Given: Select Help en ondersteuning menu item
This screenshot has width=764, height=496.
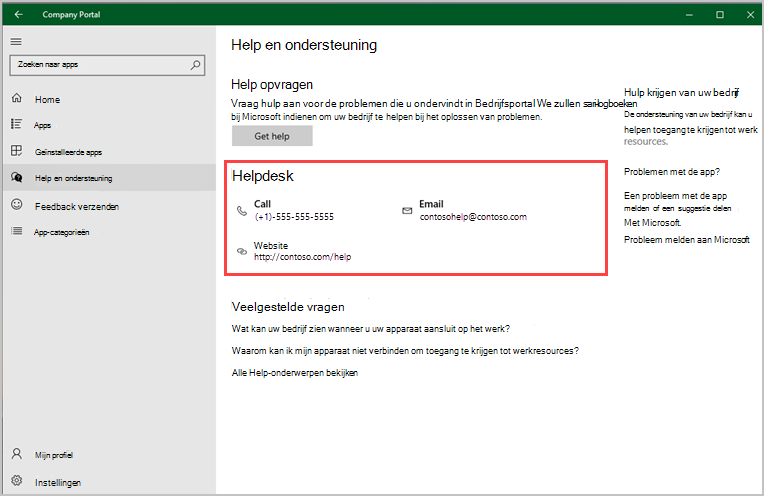Looking at the screenshot, I should [x=109, y=178].
